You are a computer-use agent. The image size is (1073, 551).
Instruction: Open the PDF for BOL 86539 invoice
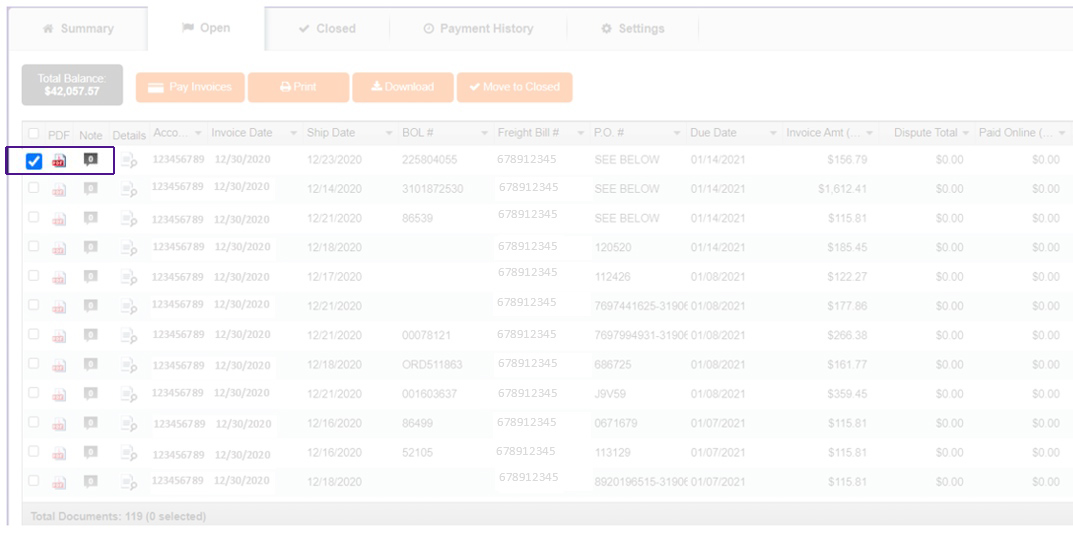[x=60, y=219]
